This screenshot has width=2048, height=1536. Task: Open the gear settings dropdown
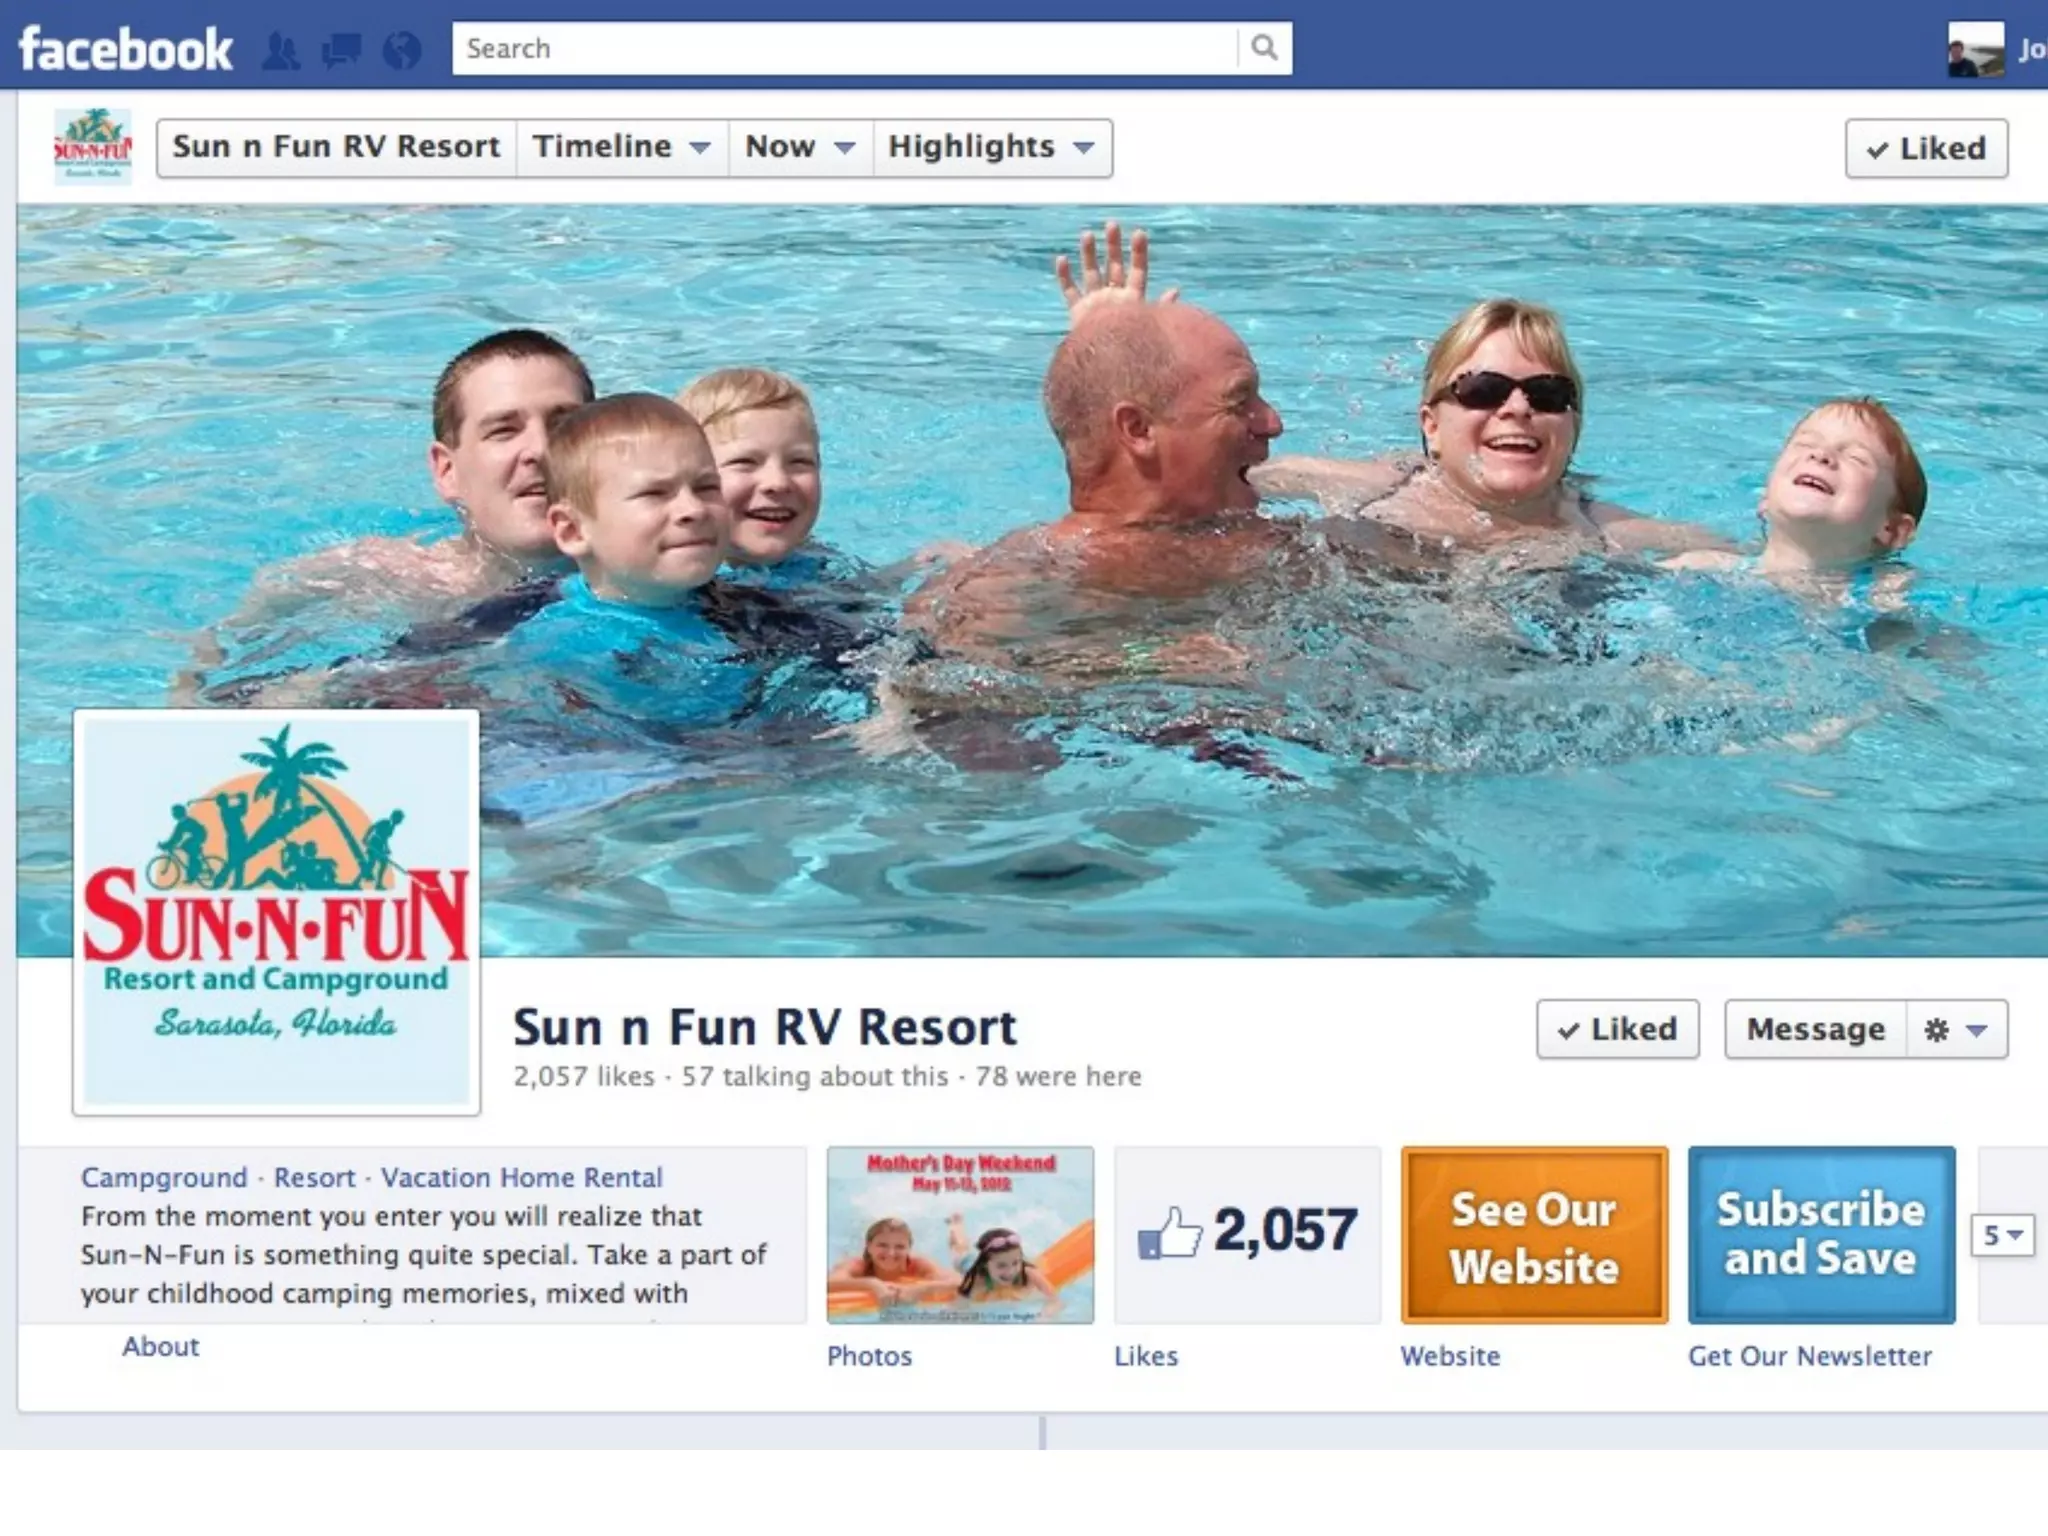[x=1956, y=1029]
